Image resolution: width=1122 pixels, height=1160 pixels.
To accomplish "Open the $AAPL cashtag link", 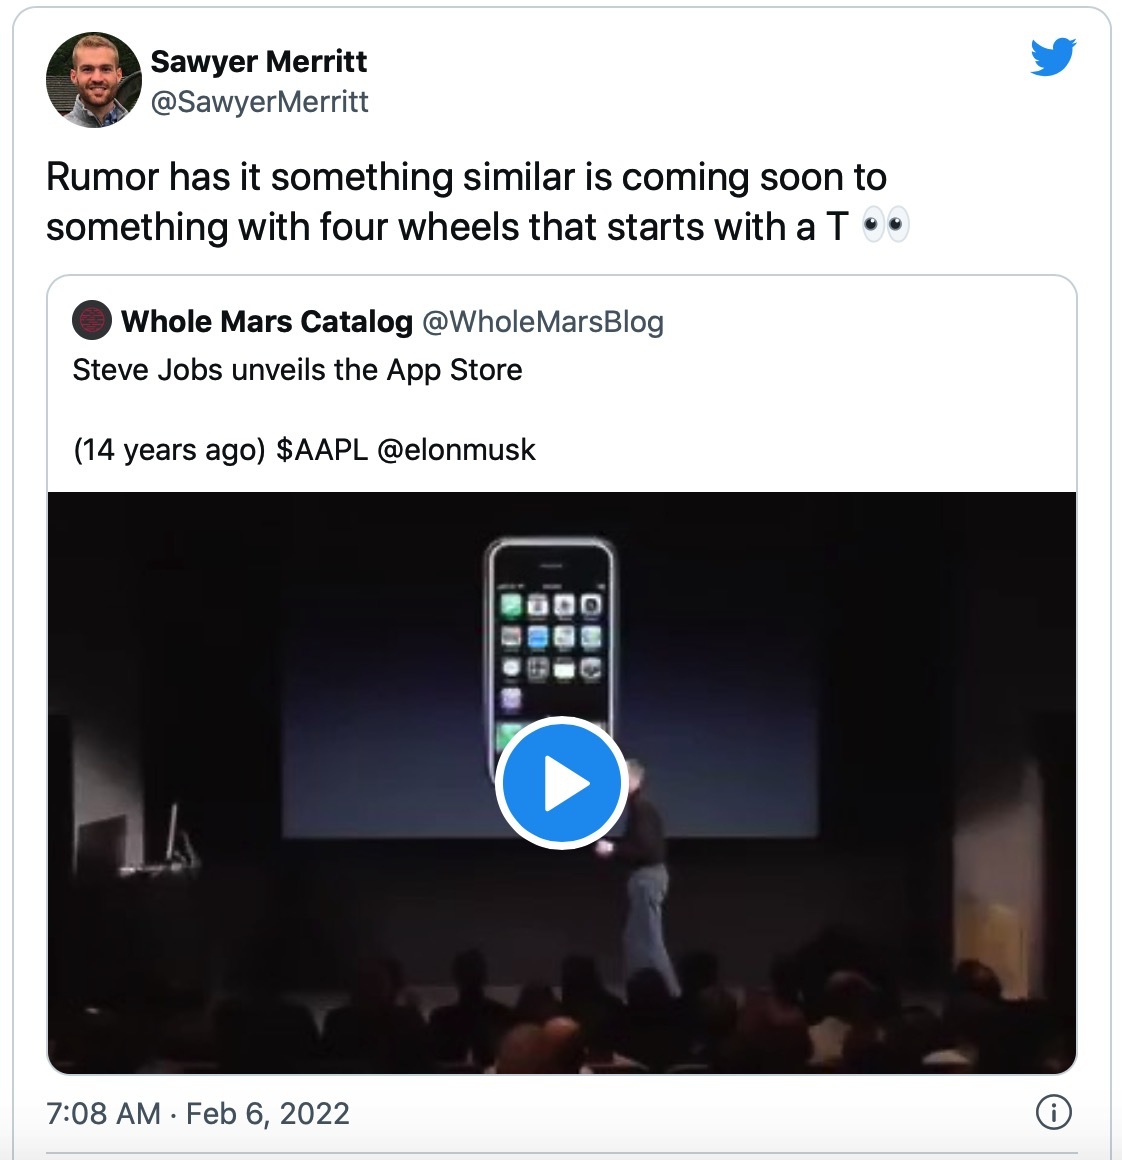I will (322, 450).
